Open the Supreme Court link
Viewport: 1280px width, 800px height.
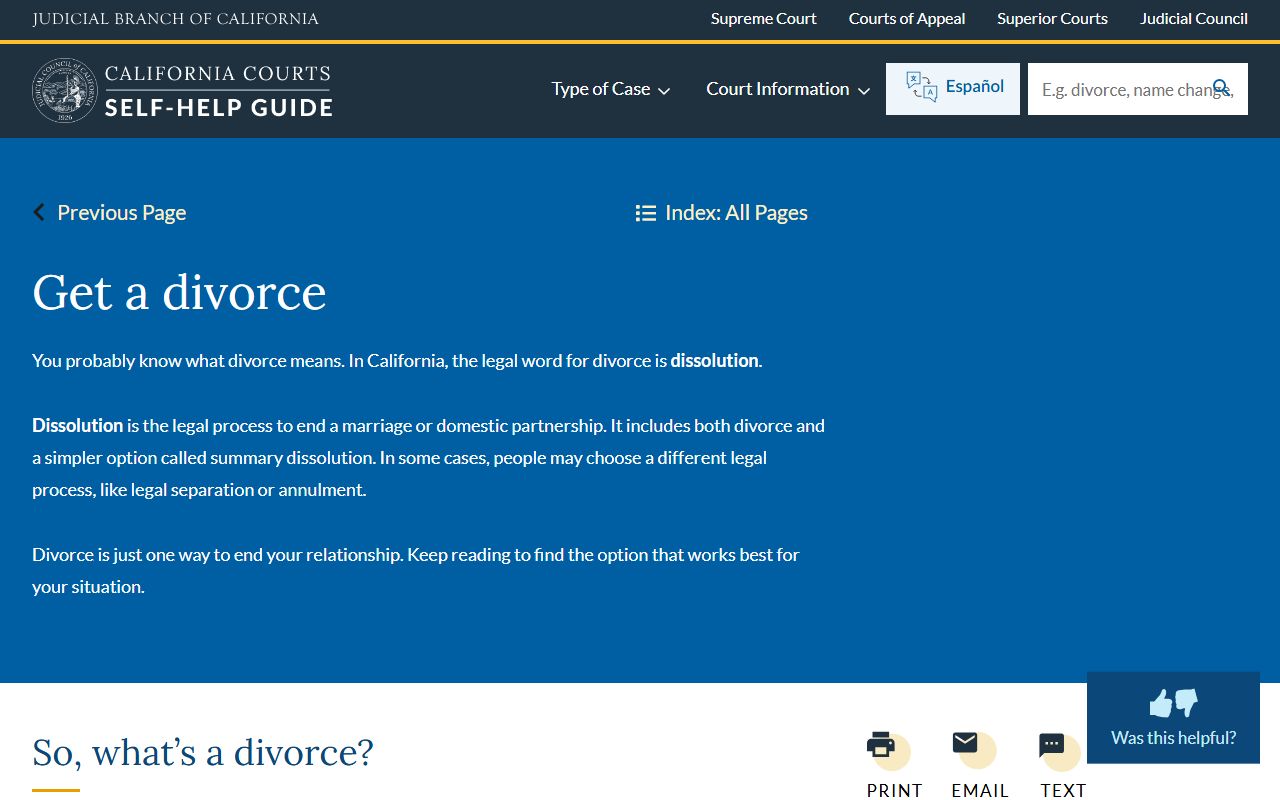[764, 19]
